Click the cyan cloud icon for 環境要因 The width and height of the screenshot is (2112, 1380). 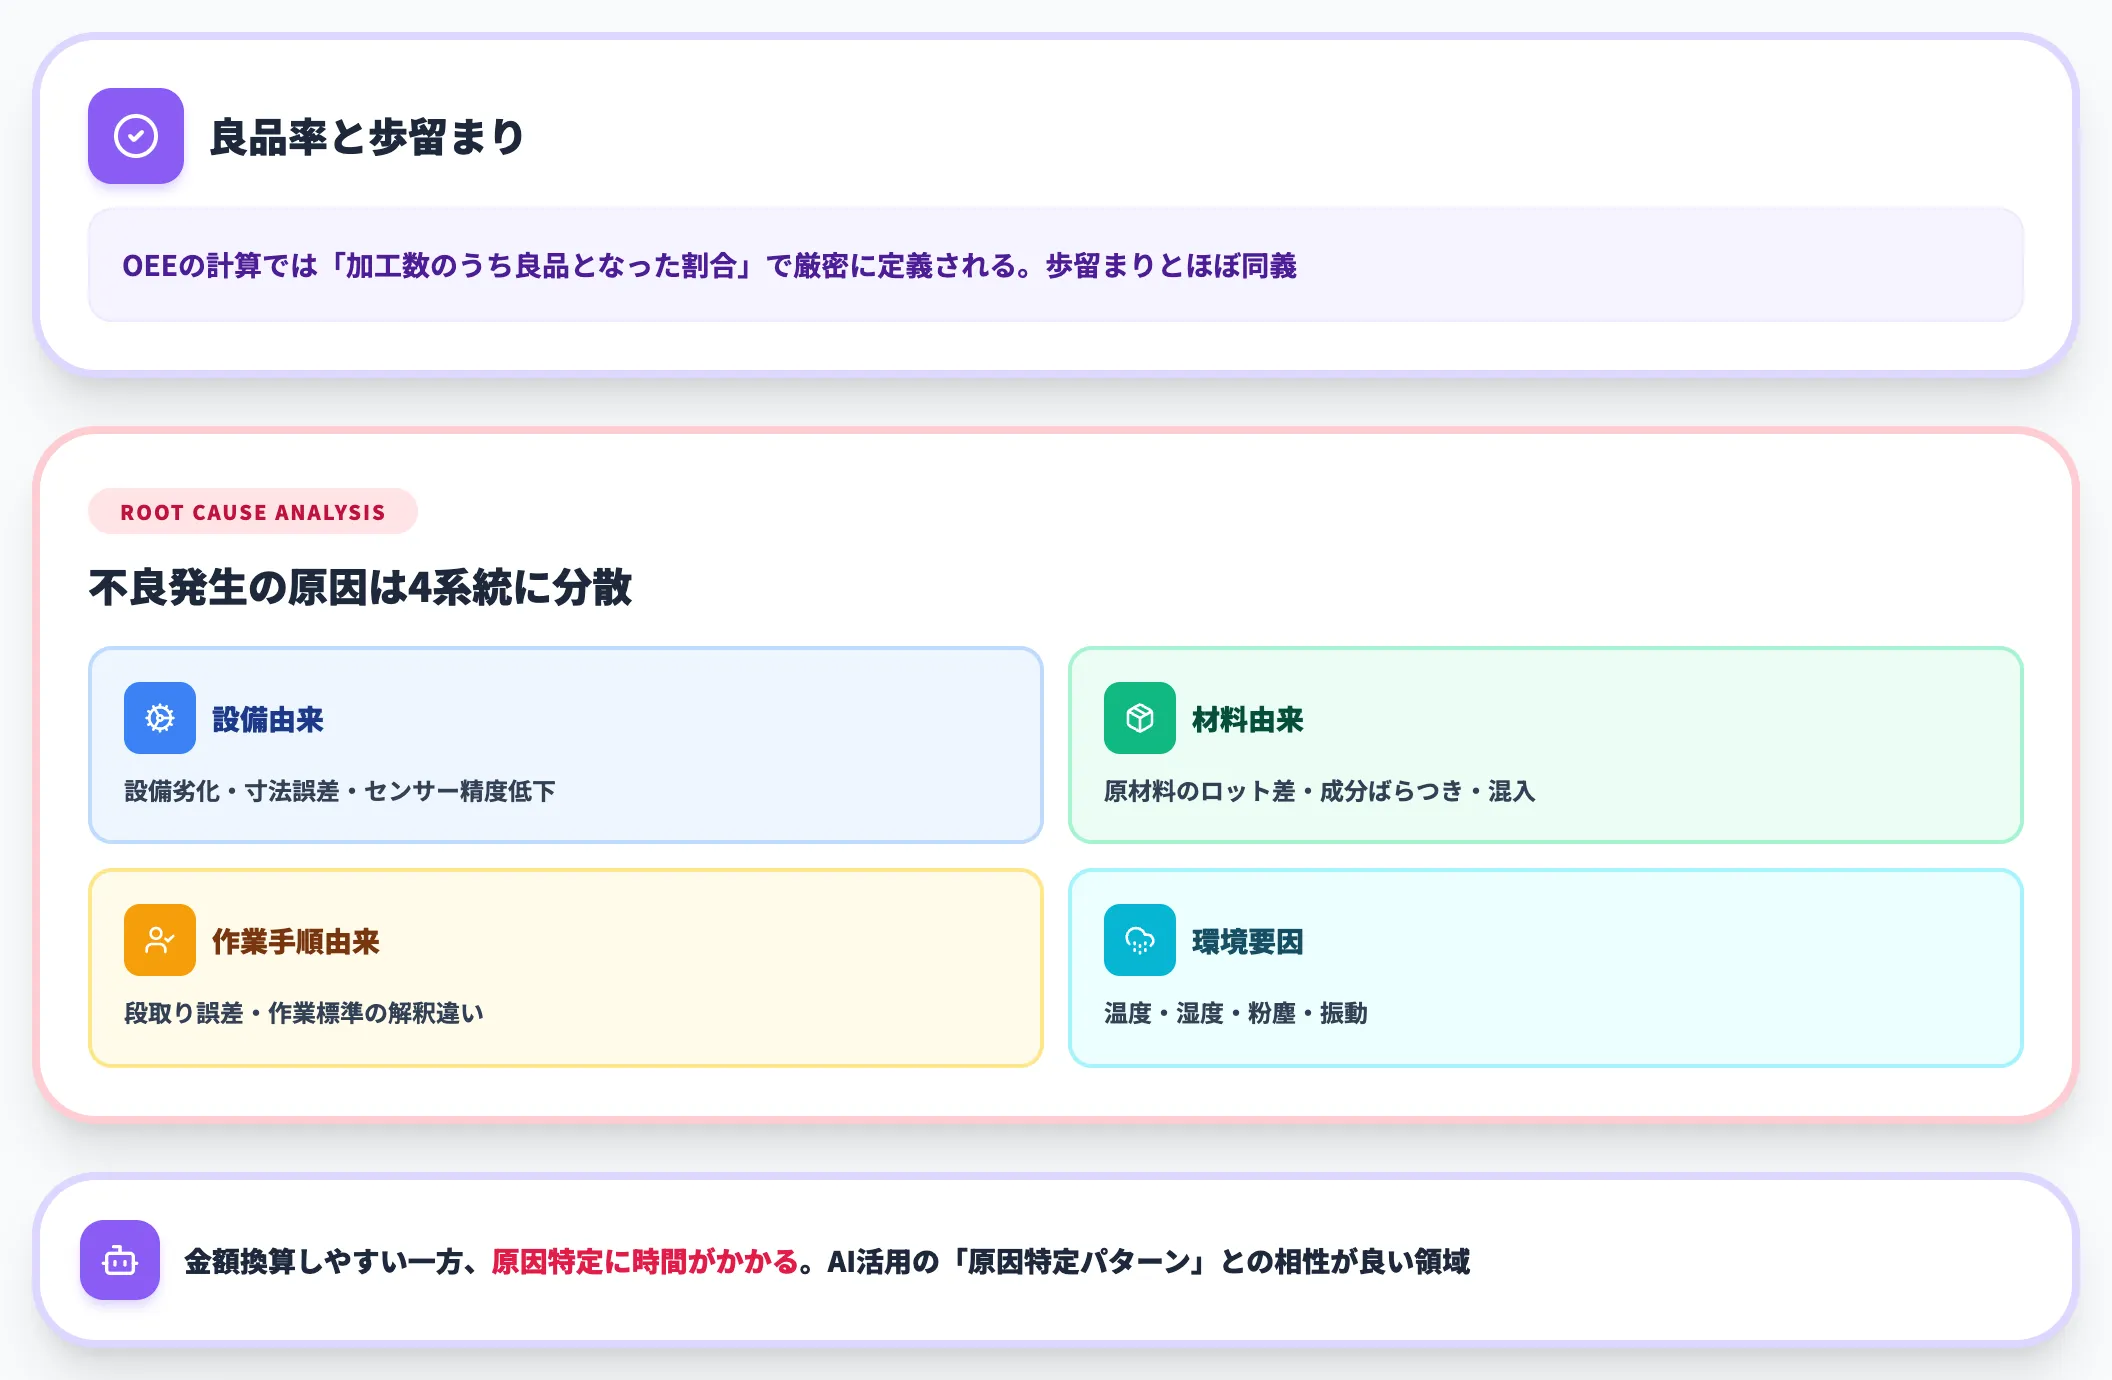tap(1140, 940)
